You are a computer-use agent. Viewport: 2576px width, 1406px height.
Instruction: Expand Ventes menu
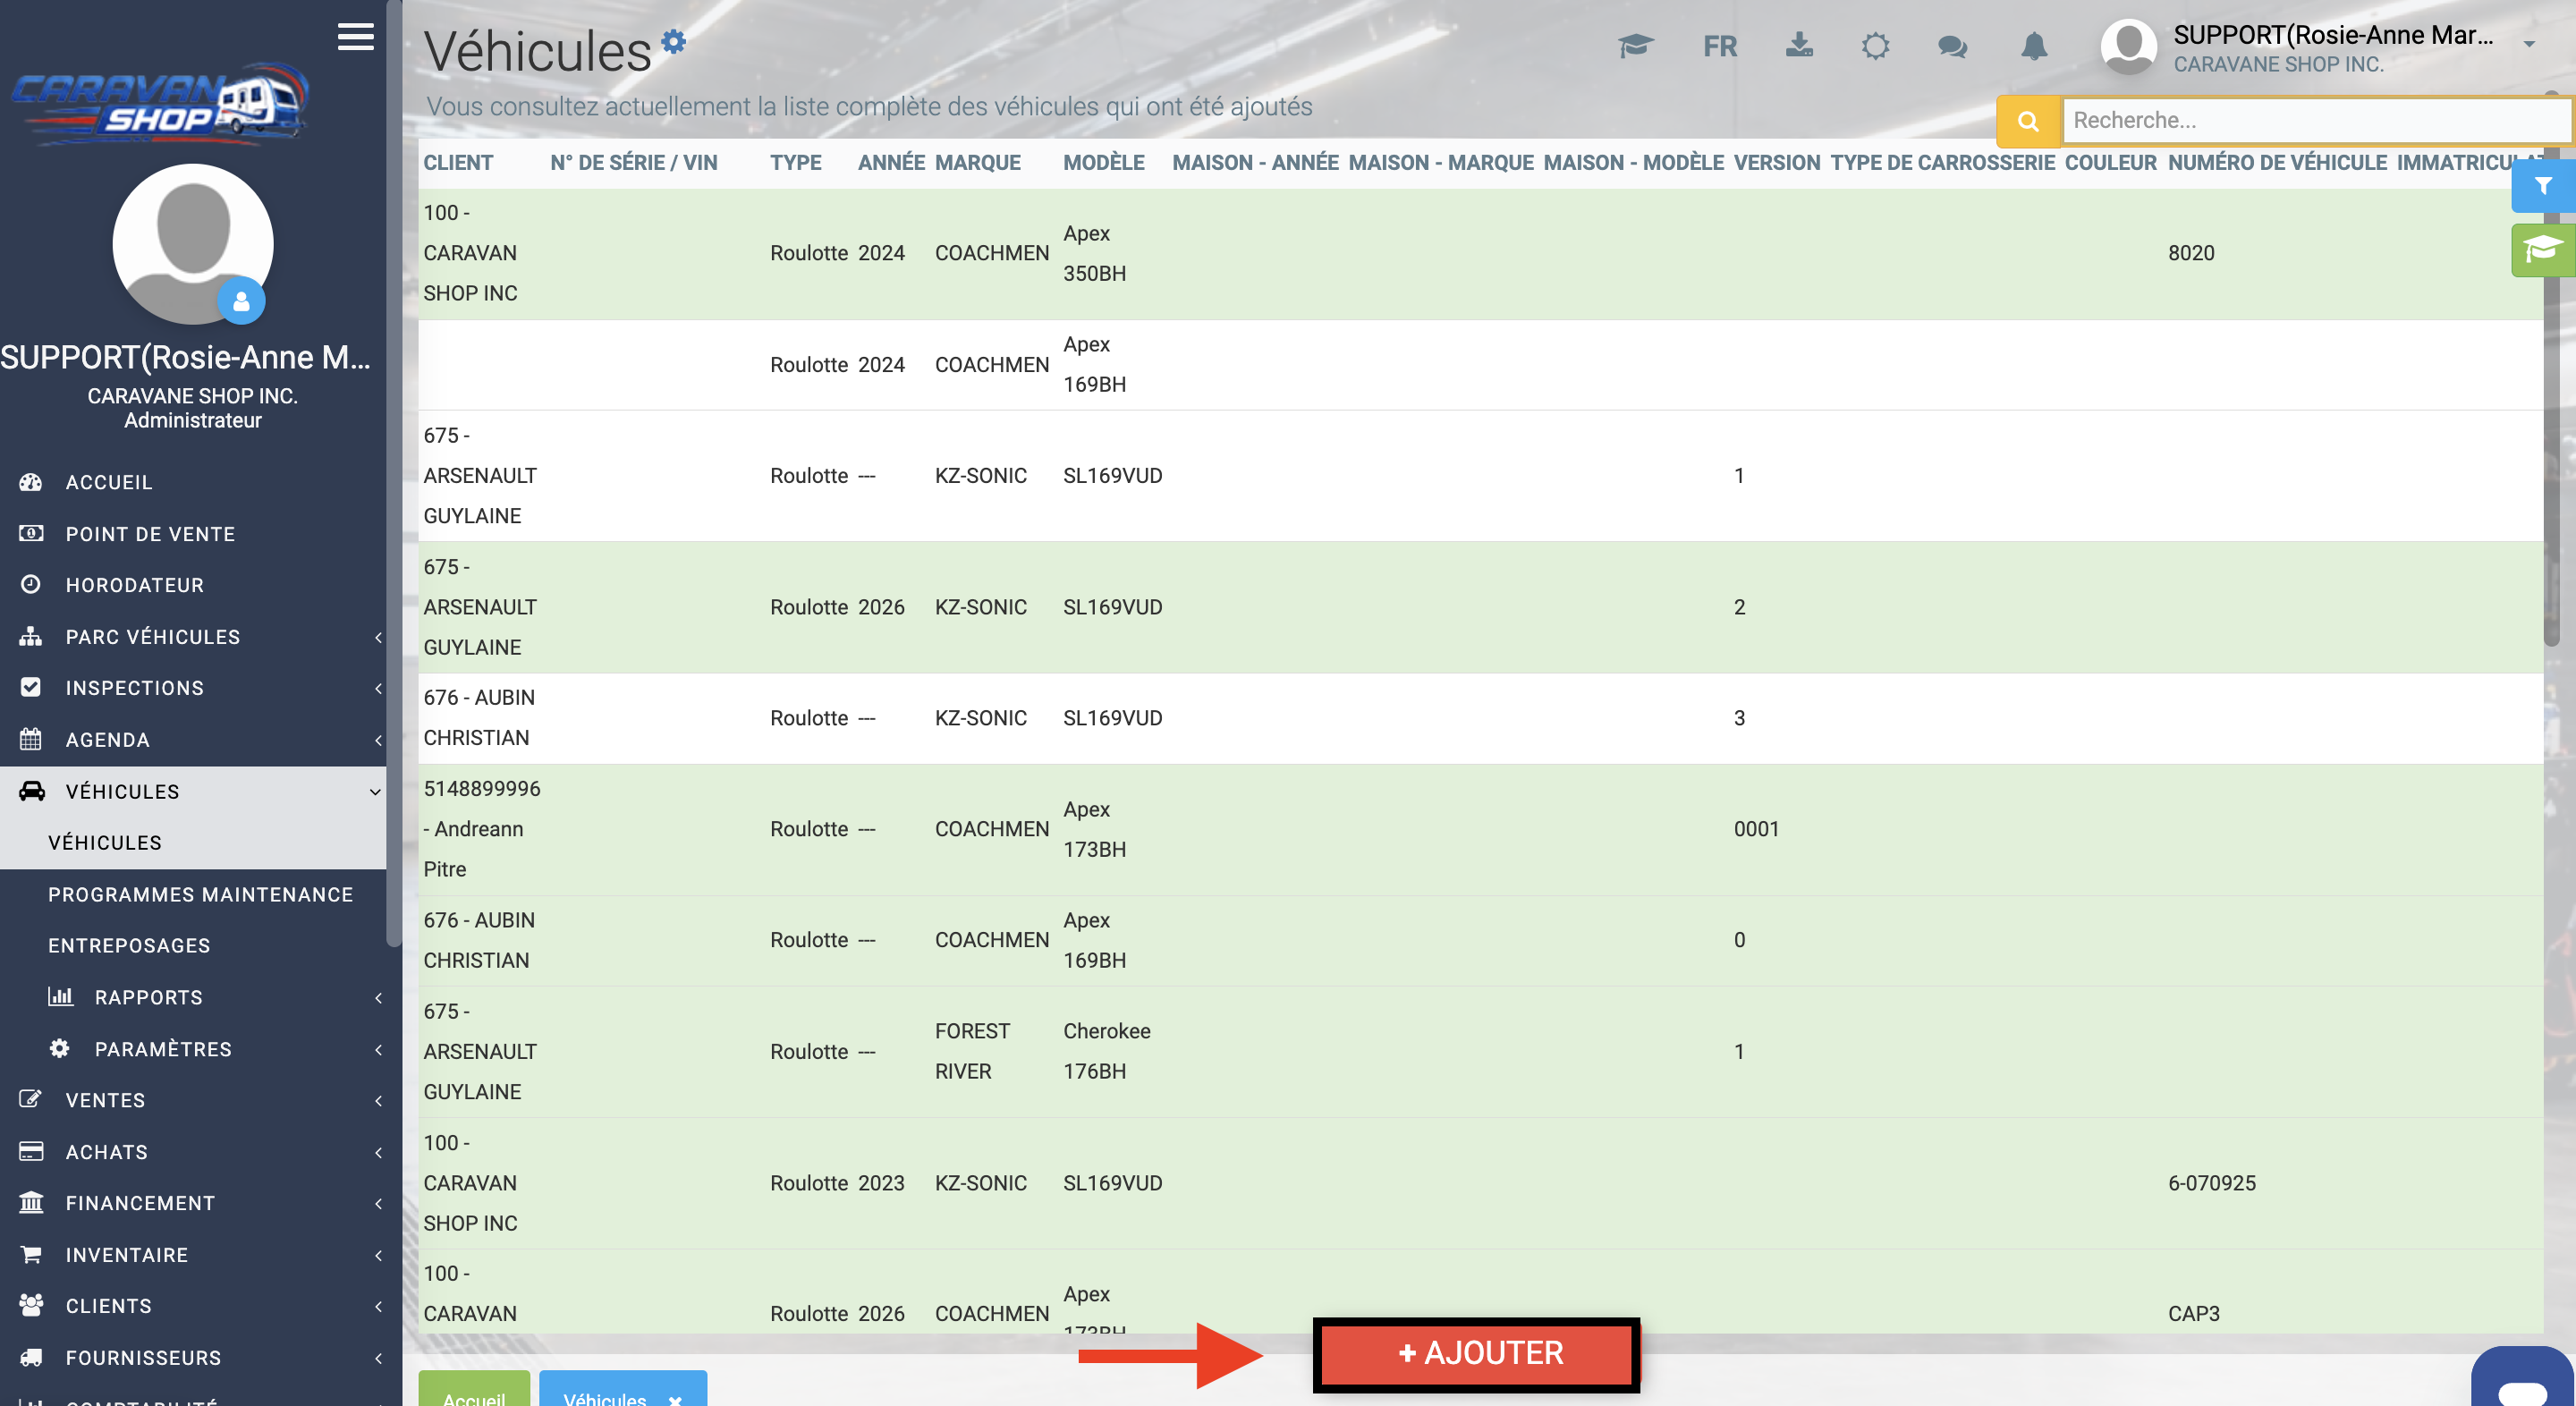(x=193, y=1100)
